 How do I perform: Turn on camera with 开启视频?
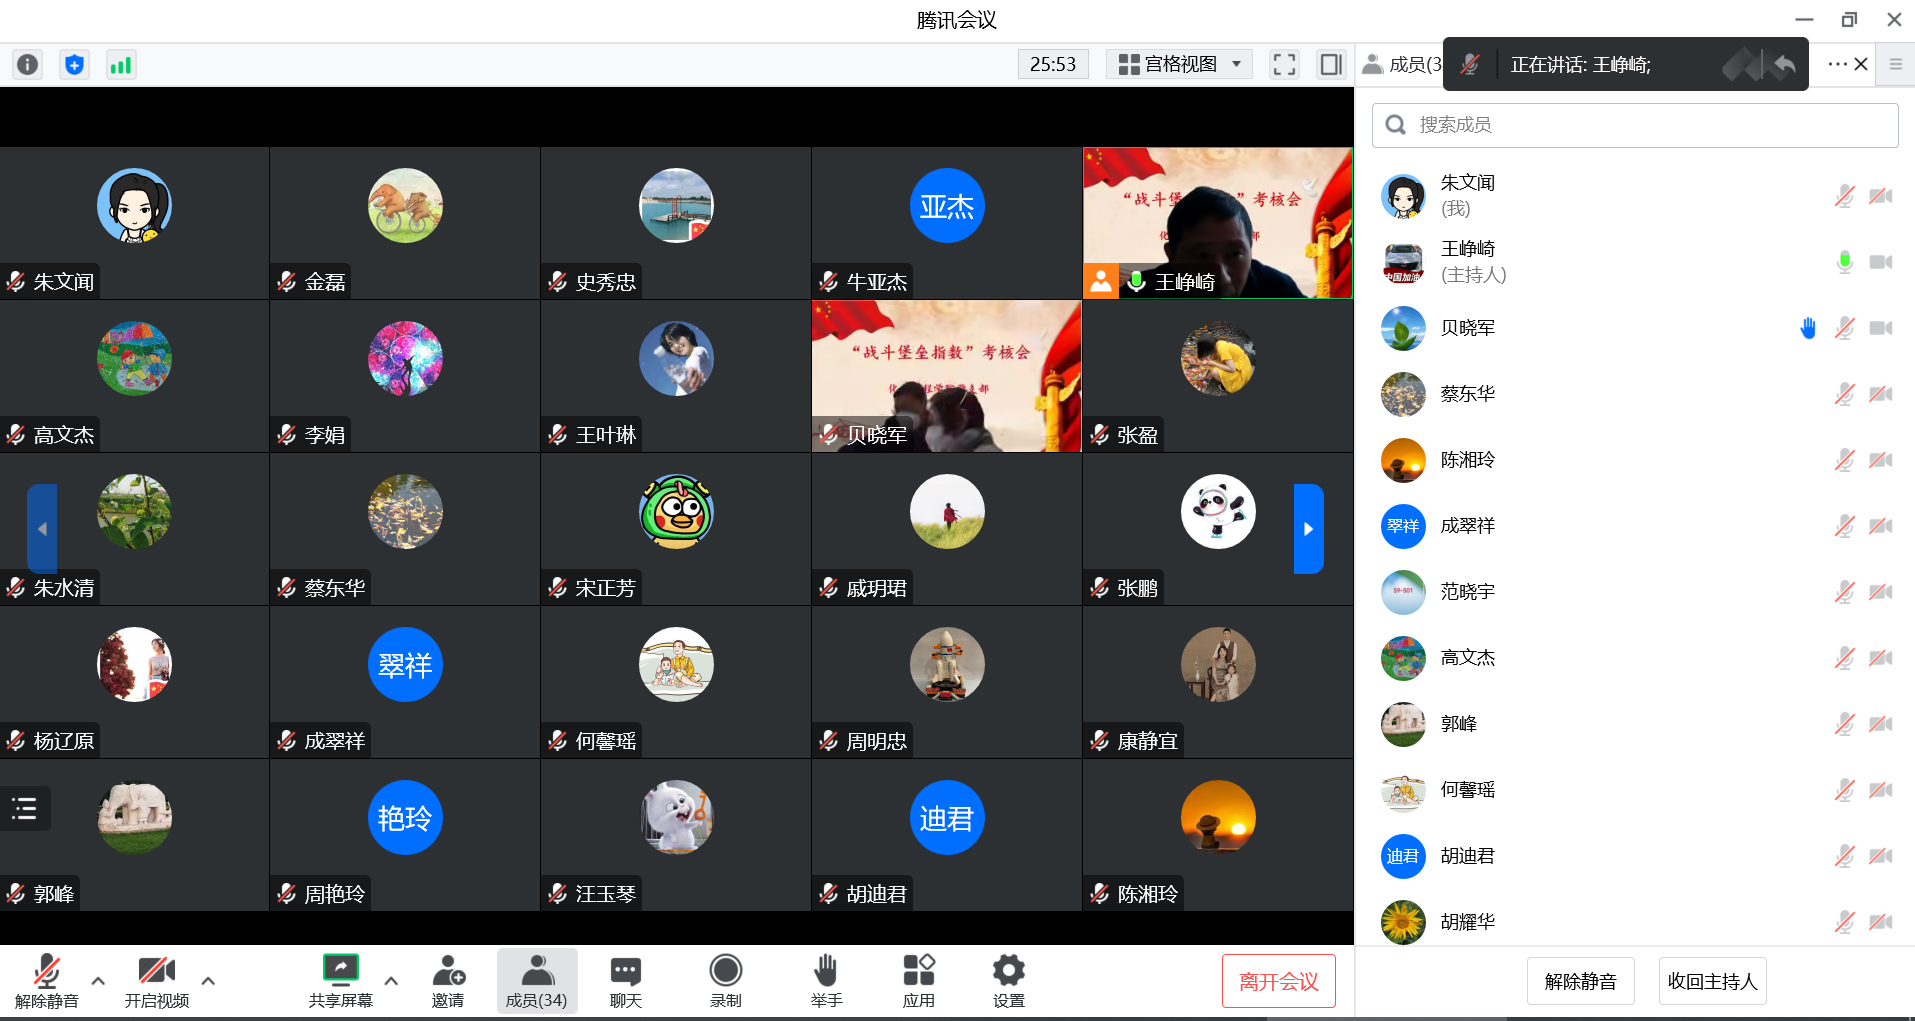tap(156, 981)
